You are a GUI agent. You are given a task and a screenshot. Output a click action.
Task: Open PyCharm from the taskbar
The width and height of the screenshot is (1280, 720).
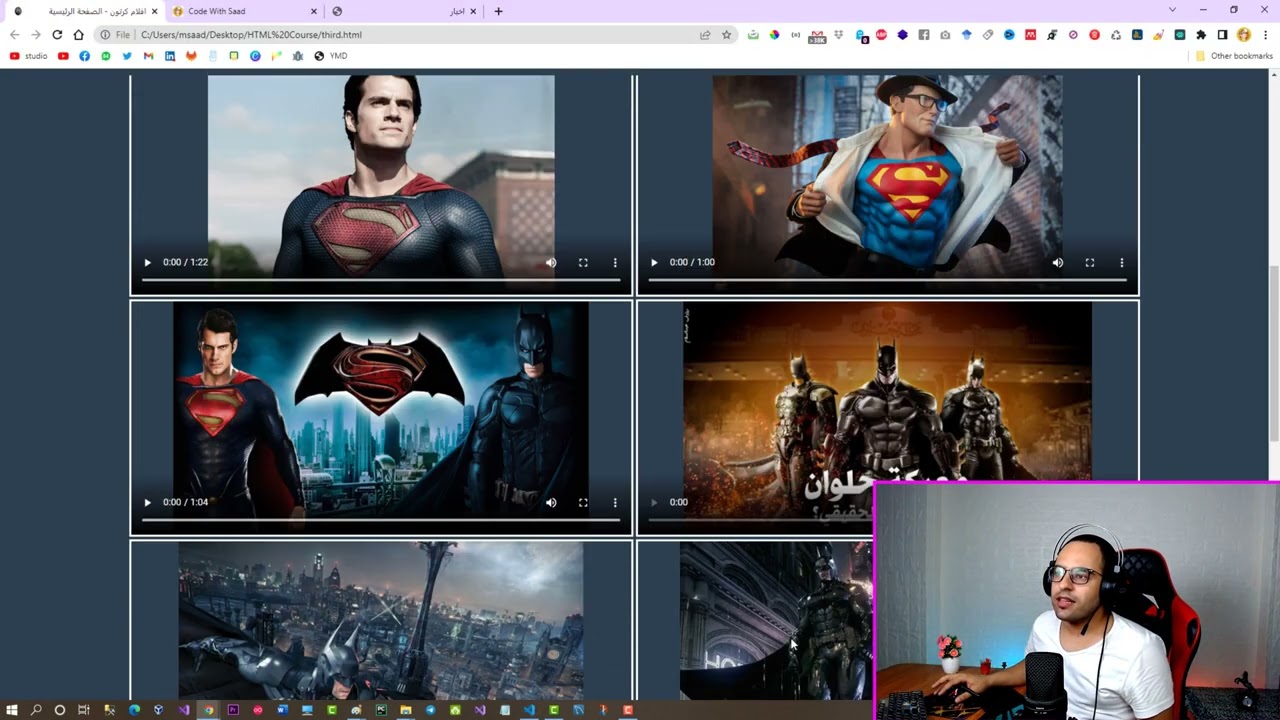point(381,710)
